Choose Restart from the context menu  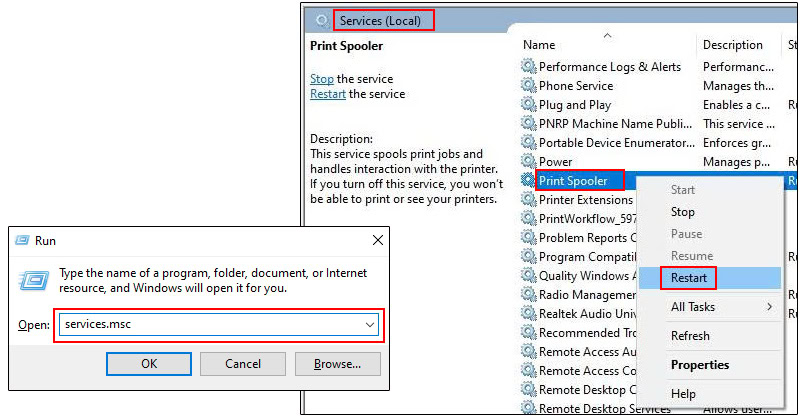(x=689, y=278)
